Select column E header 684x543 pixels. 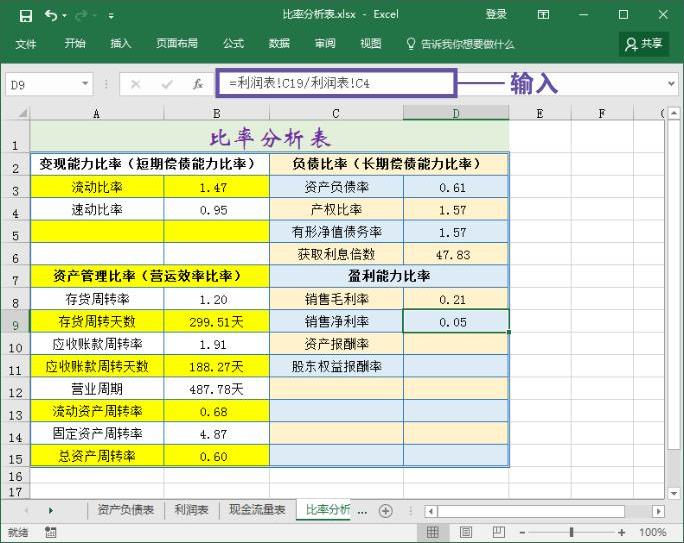click(x=540, y=113)
